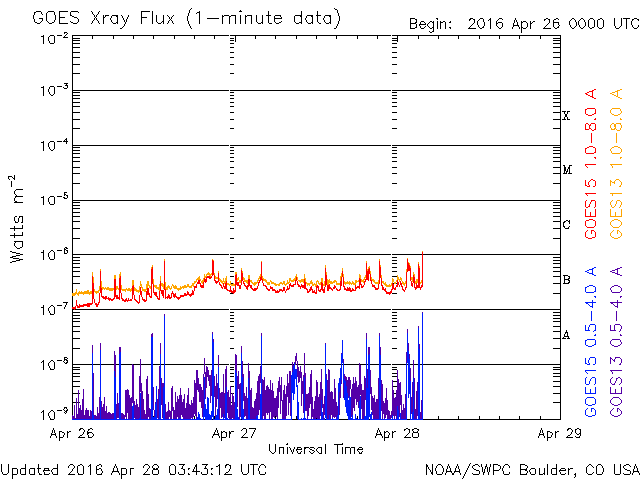Image resolution: width=640 pixels, height=480 pixels.
Task: Click the "Updated 2016 Apr 28 03:43:12 UTC" footer
Action: 134,470
